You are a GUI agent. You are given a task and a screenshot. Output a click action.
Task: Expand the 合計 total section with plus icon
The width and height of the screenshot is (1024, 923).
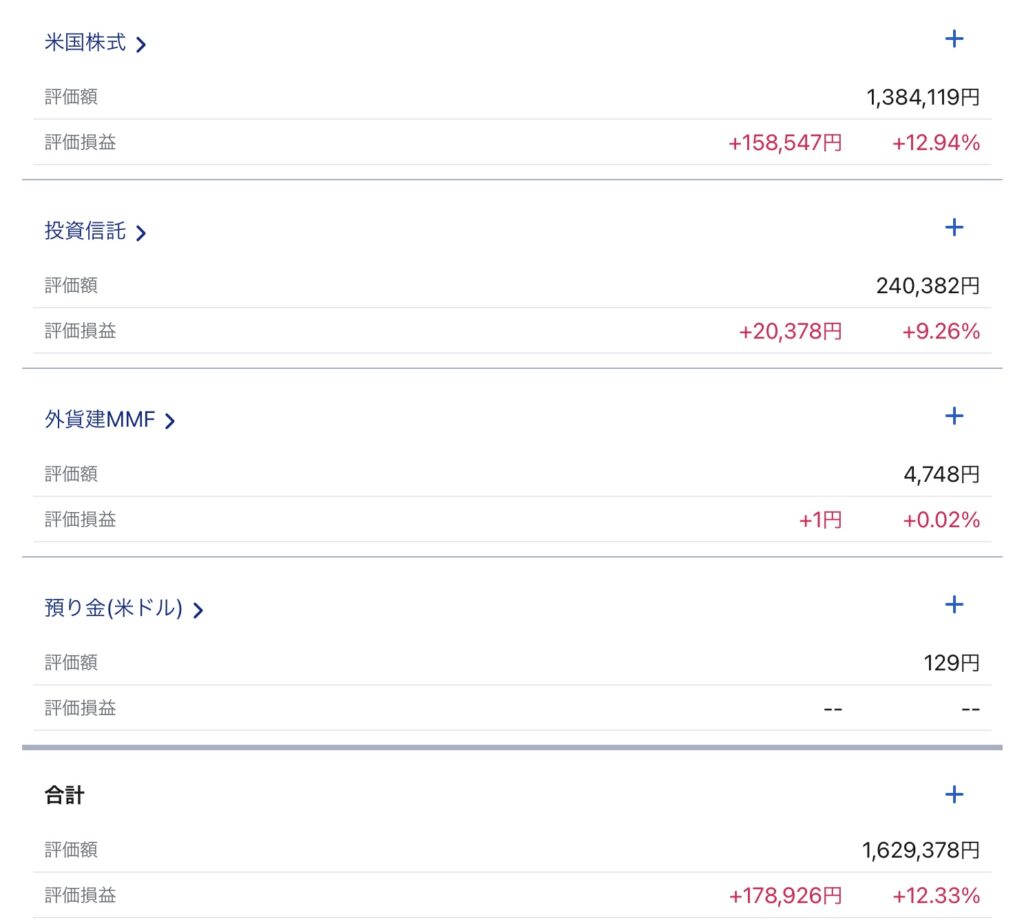click(953, 794)
